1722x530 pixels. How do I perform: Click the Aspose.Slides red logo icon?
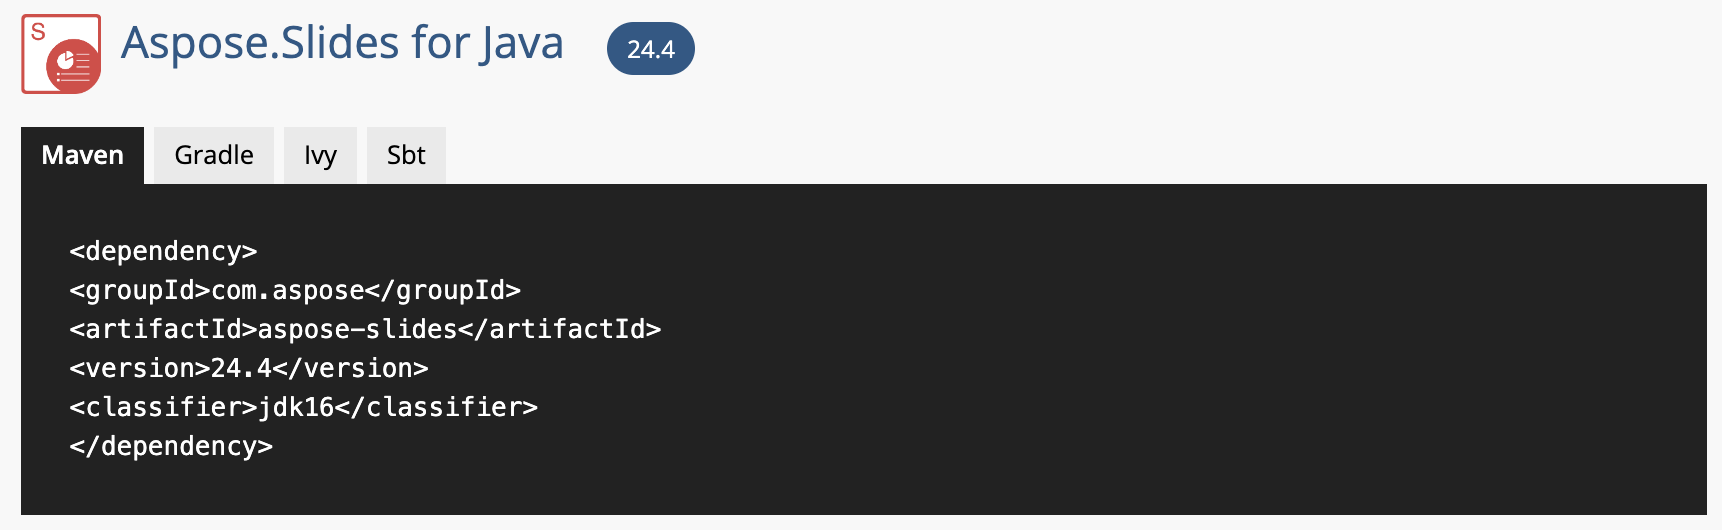point(61,54)
